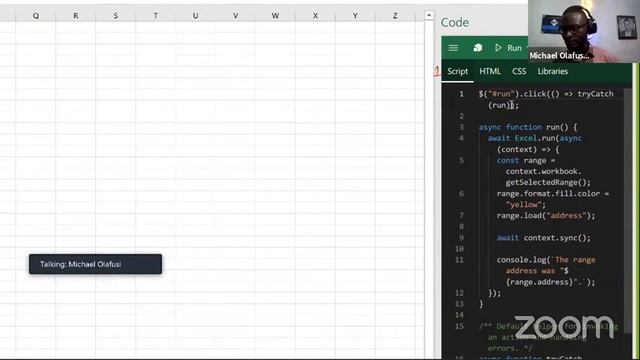Click code line "range.load("address");"
Image resolution: width=640 pixels, height=360 pixels.
pos(546,216)
